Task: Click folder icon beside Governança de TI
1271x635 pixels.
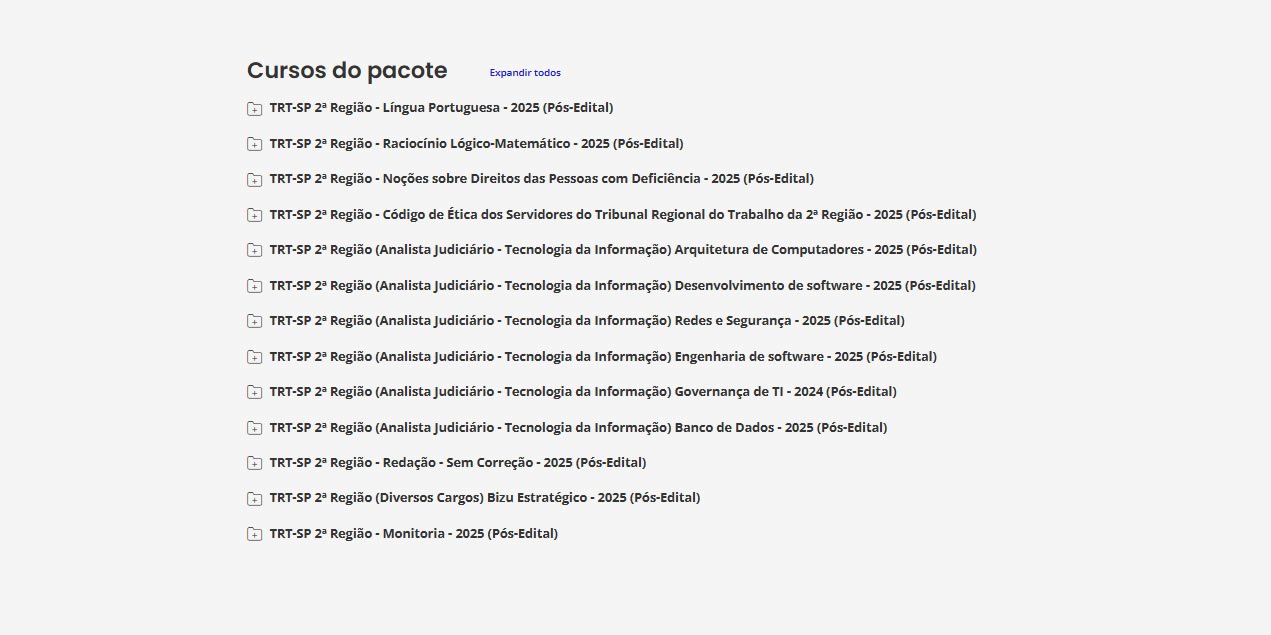Action: point(254,393)
